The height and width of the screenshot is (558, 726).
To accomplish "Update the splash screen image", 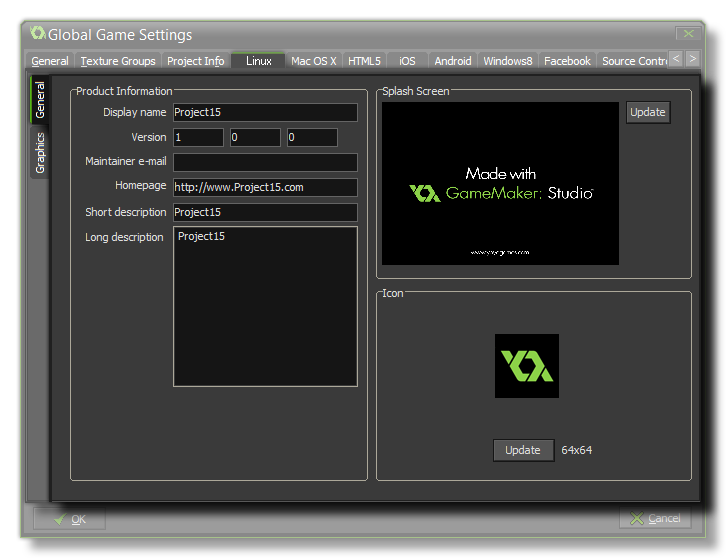I will point(647,112).
